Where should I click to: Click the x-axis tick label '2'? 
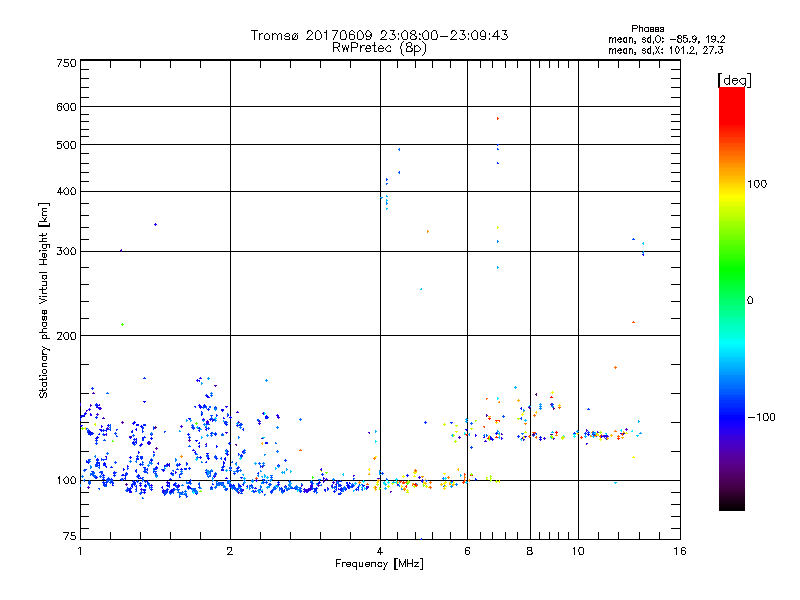tap(230, 551)
